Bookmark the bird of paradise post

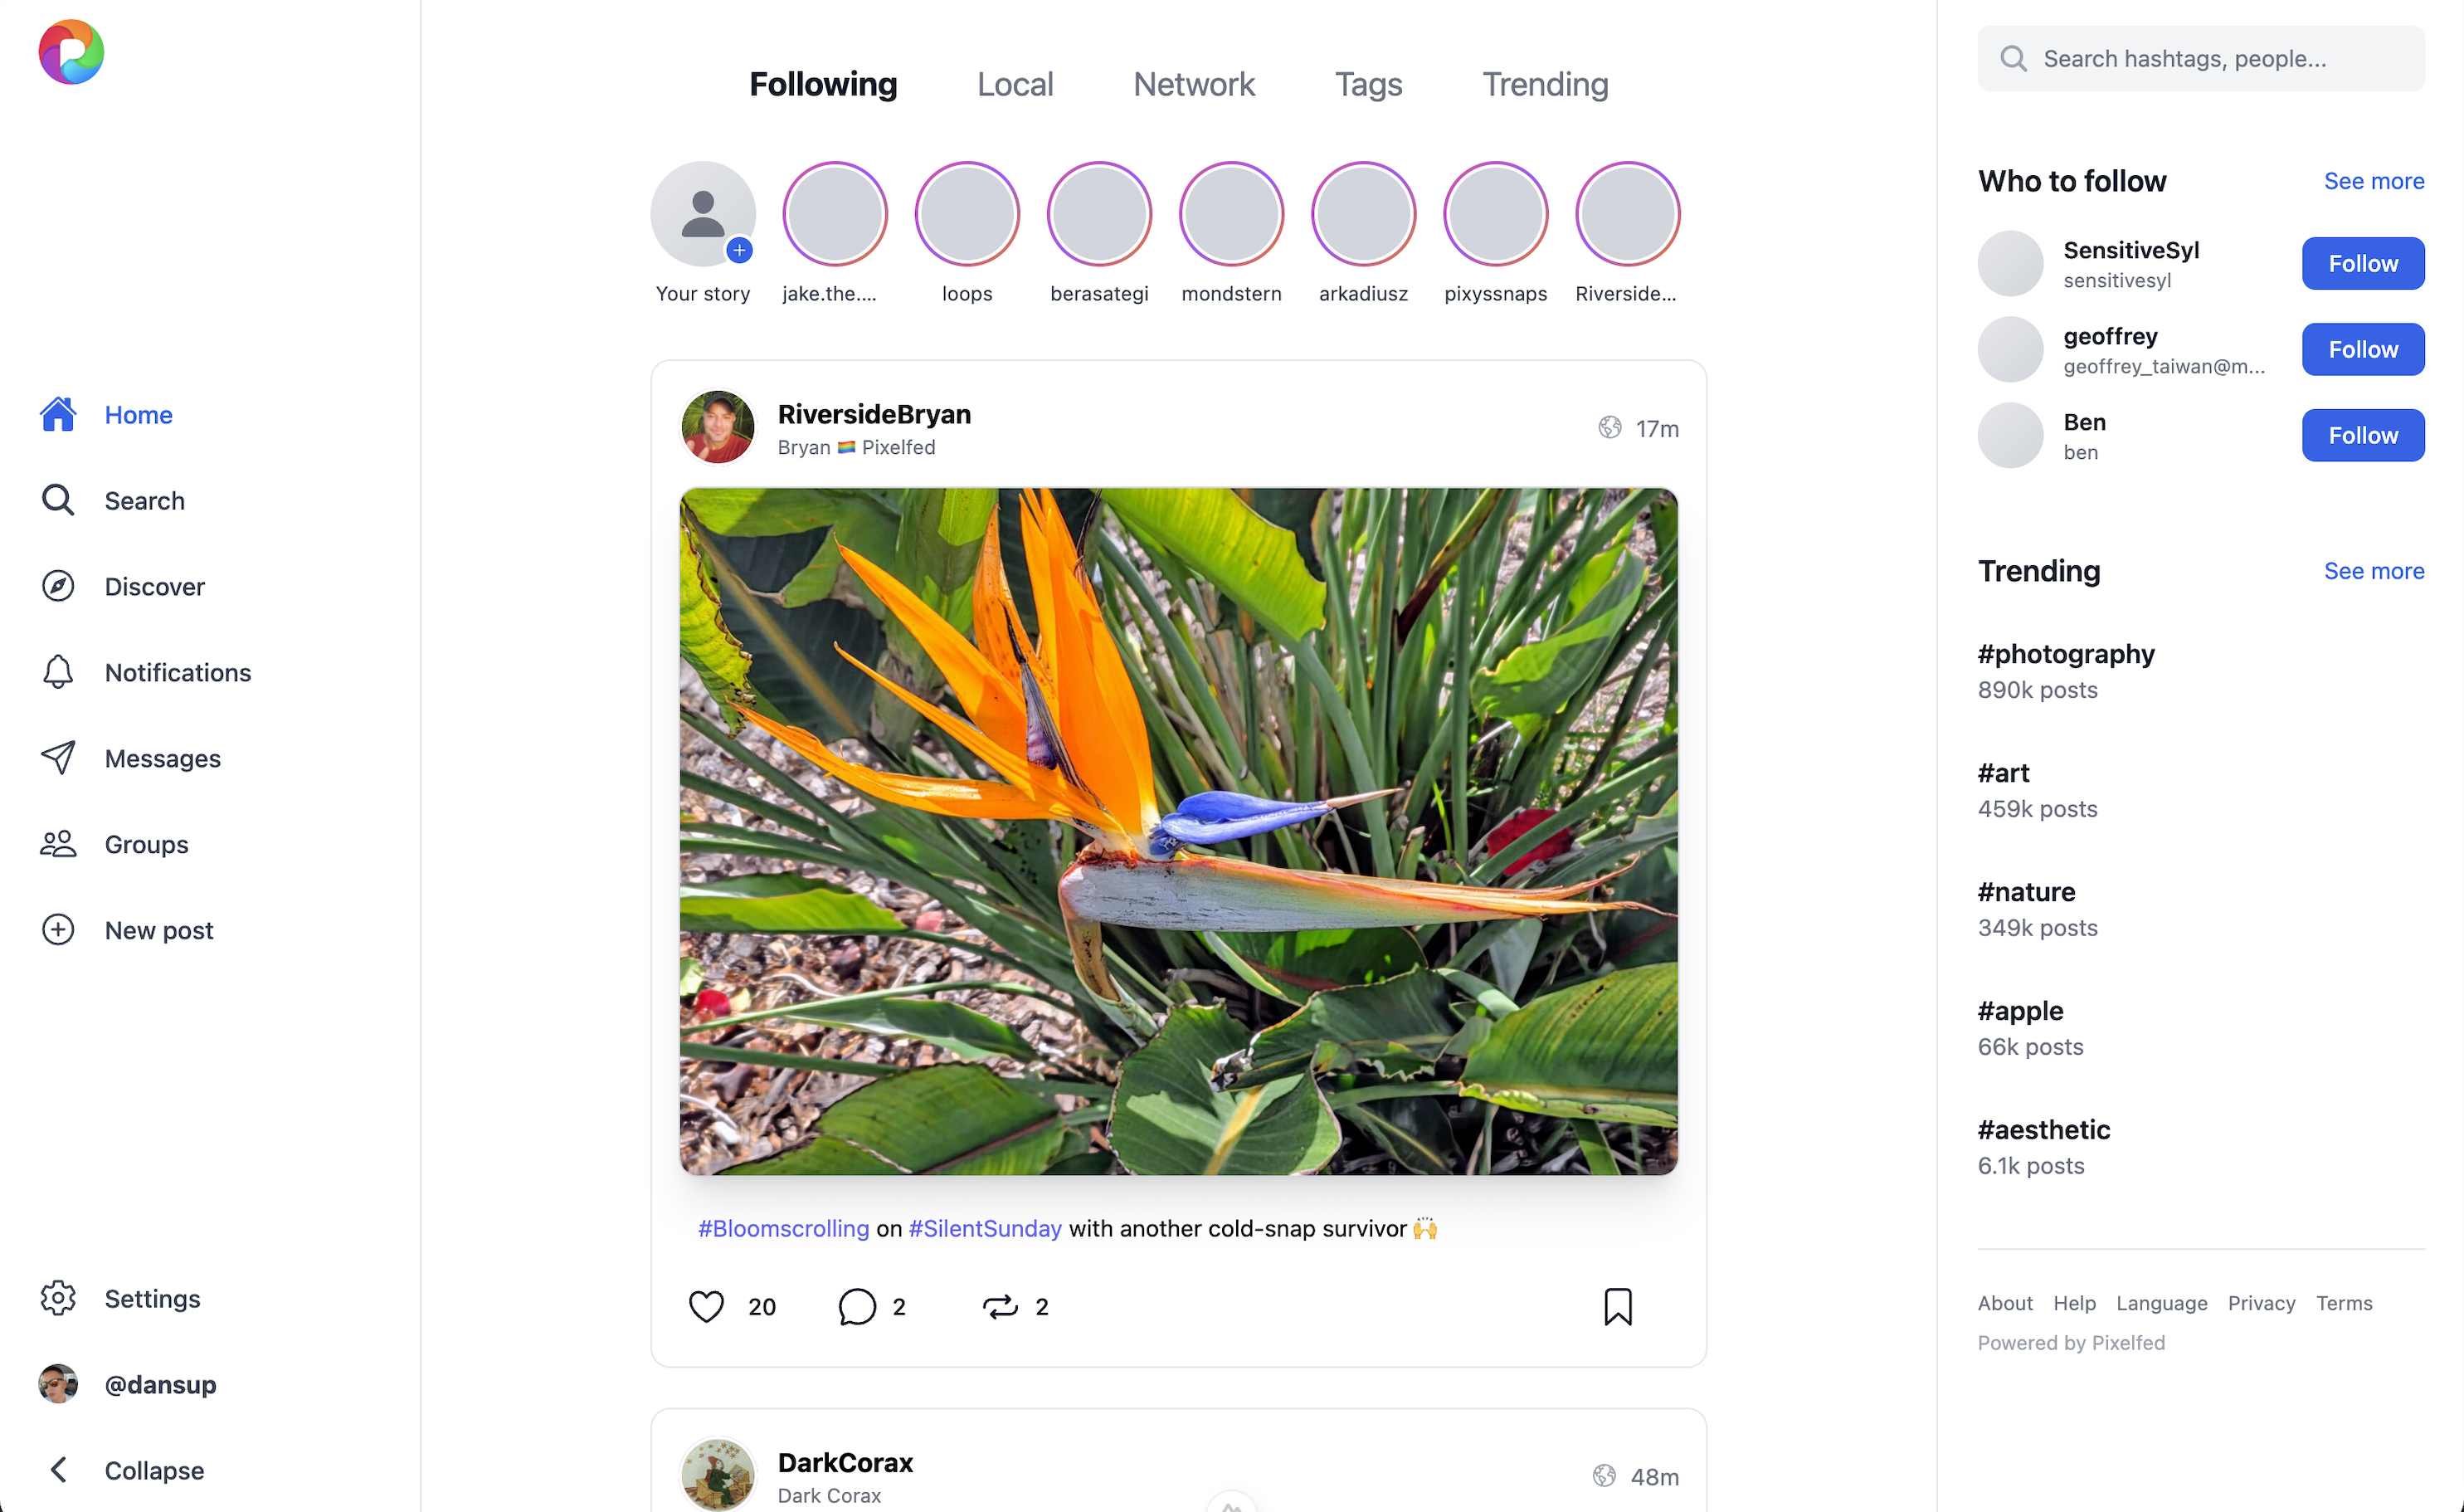pos(1617,1306)
